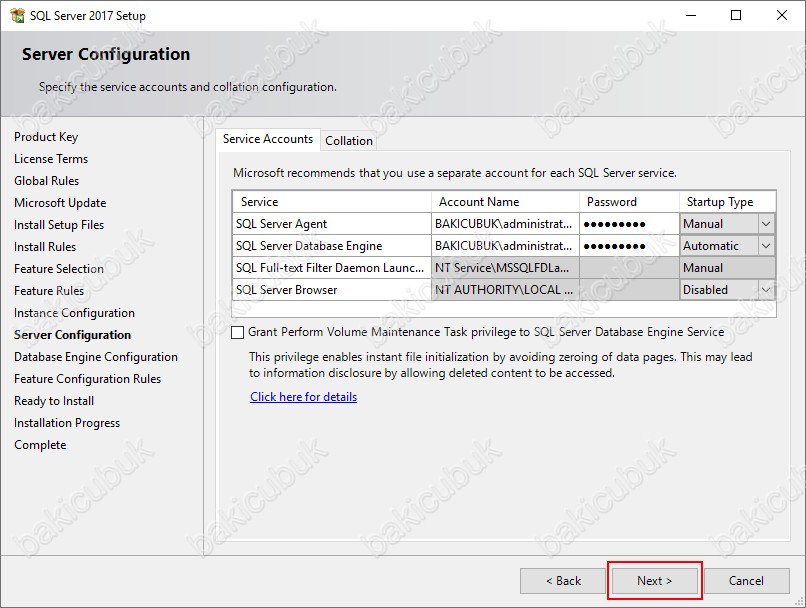Select Feature Selection step in sidebar

point(59,269)
